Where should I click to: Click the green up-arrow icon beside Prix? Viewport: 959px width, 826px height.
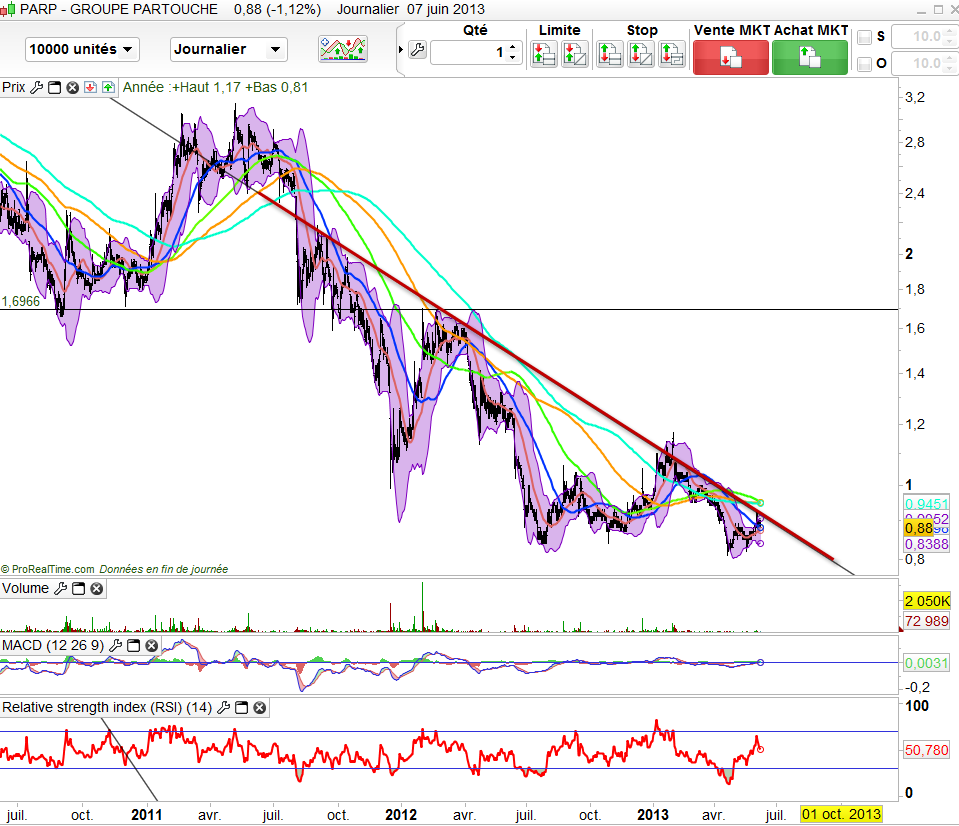click(107, 87)
